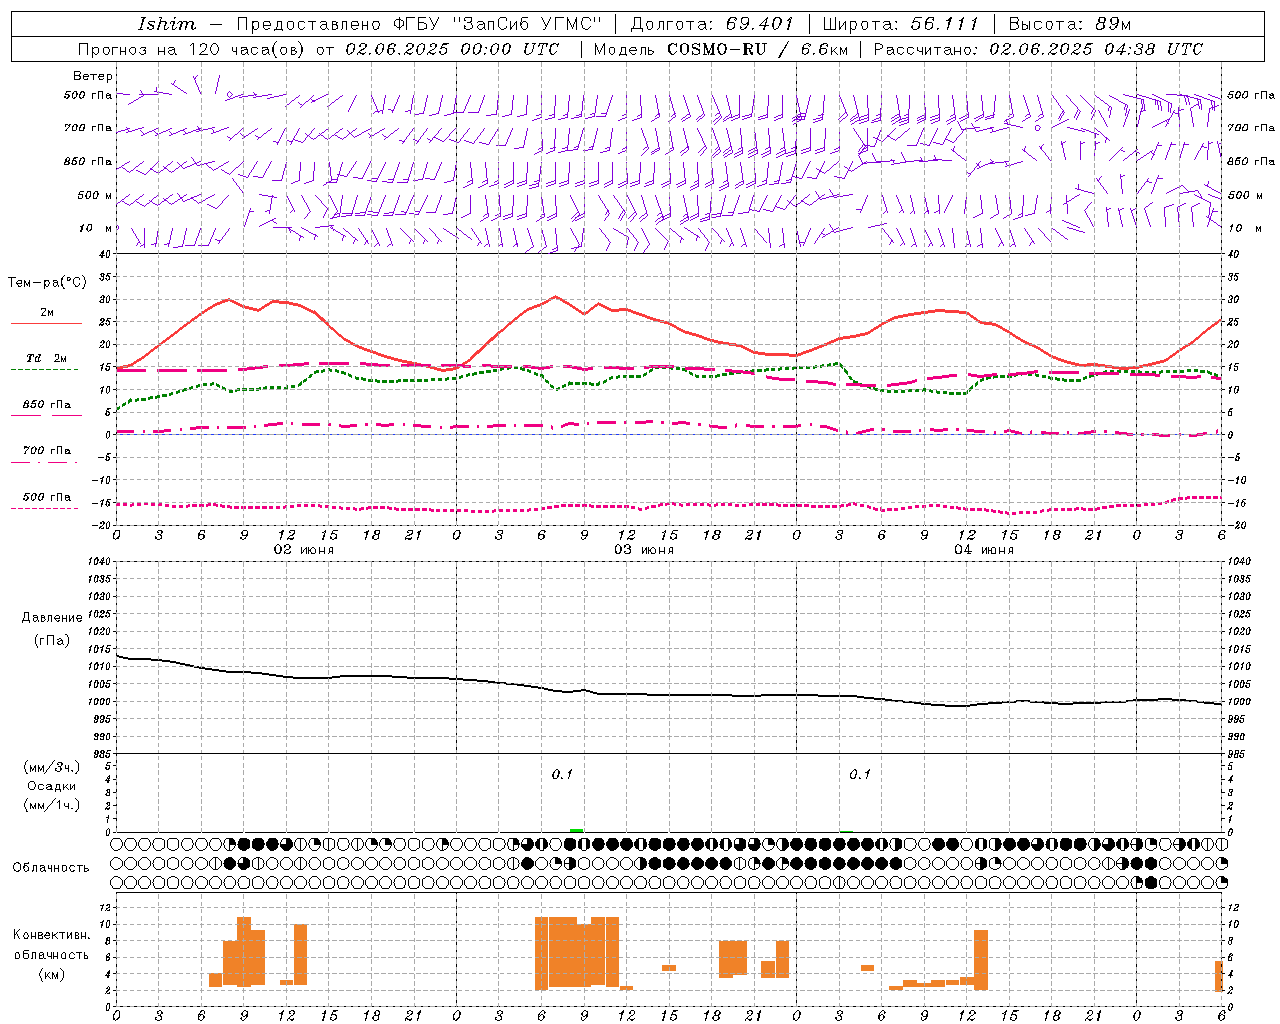Click the "Облачность" cloud cover label
This screenshot has height=1024, width=1280.
(51, 868)
